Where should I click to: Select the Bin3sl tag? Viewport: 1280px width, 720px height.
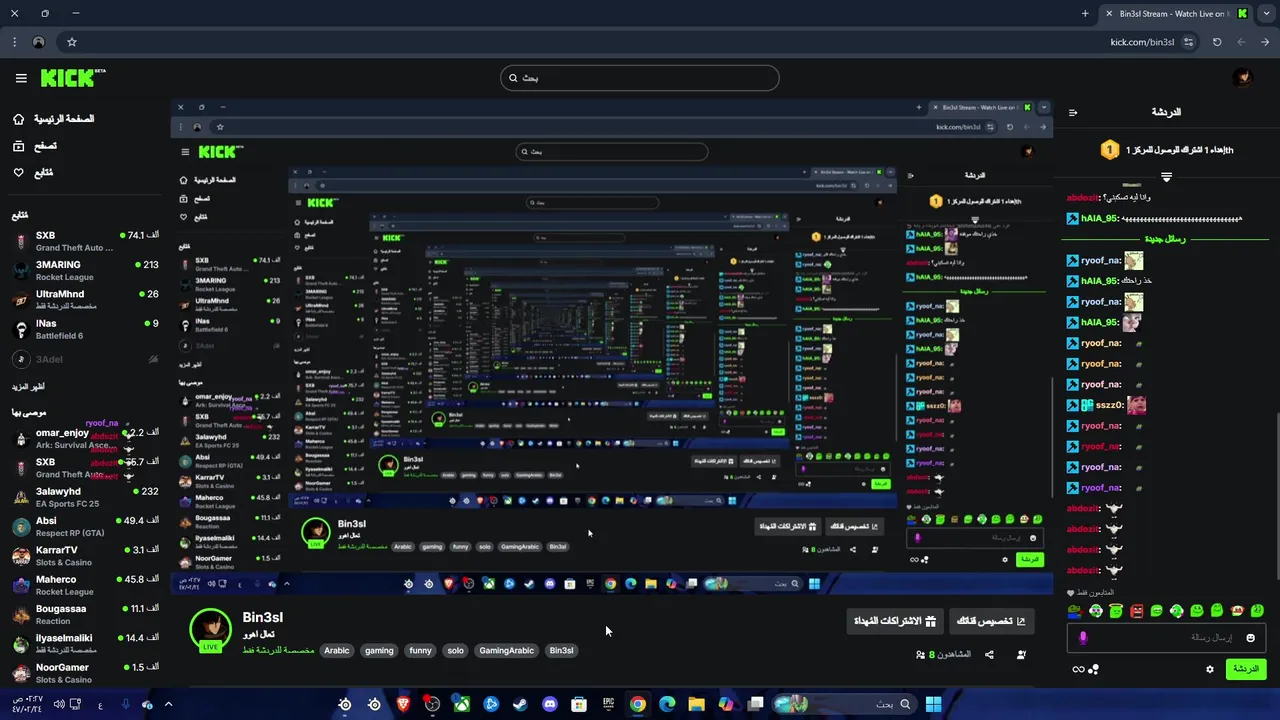point(561,650)
